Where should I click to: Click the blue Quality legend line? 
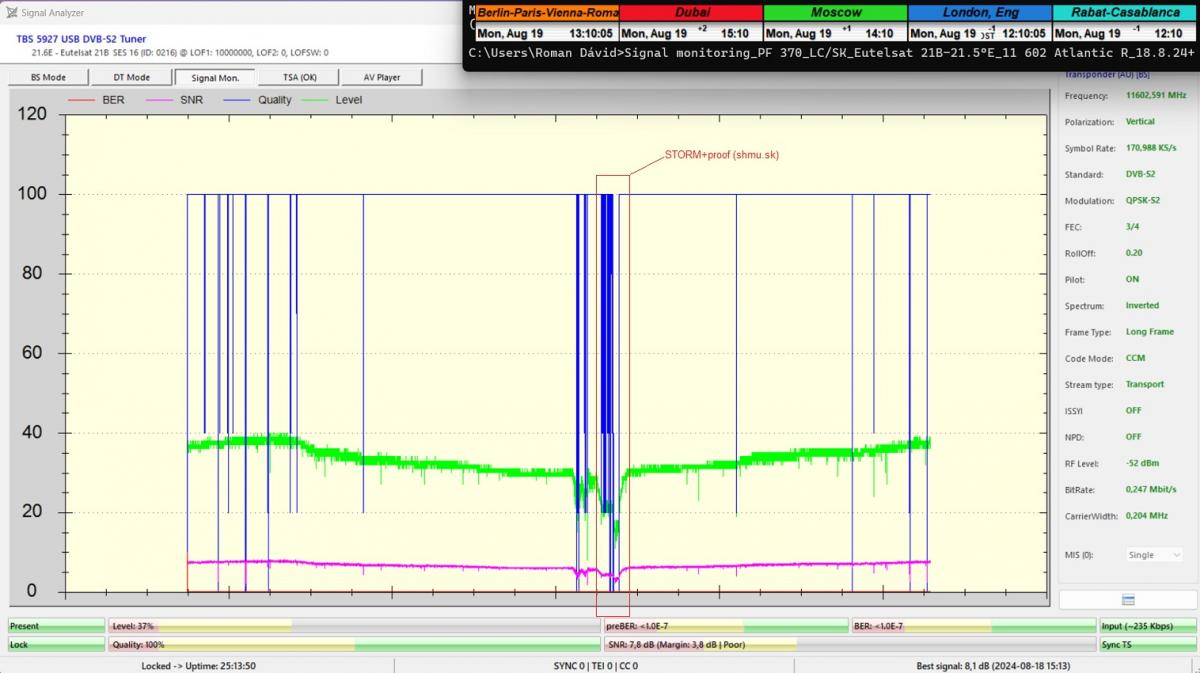[x=239, y=100]
